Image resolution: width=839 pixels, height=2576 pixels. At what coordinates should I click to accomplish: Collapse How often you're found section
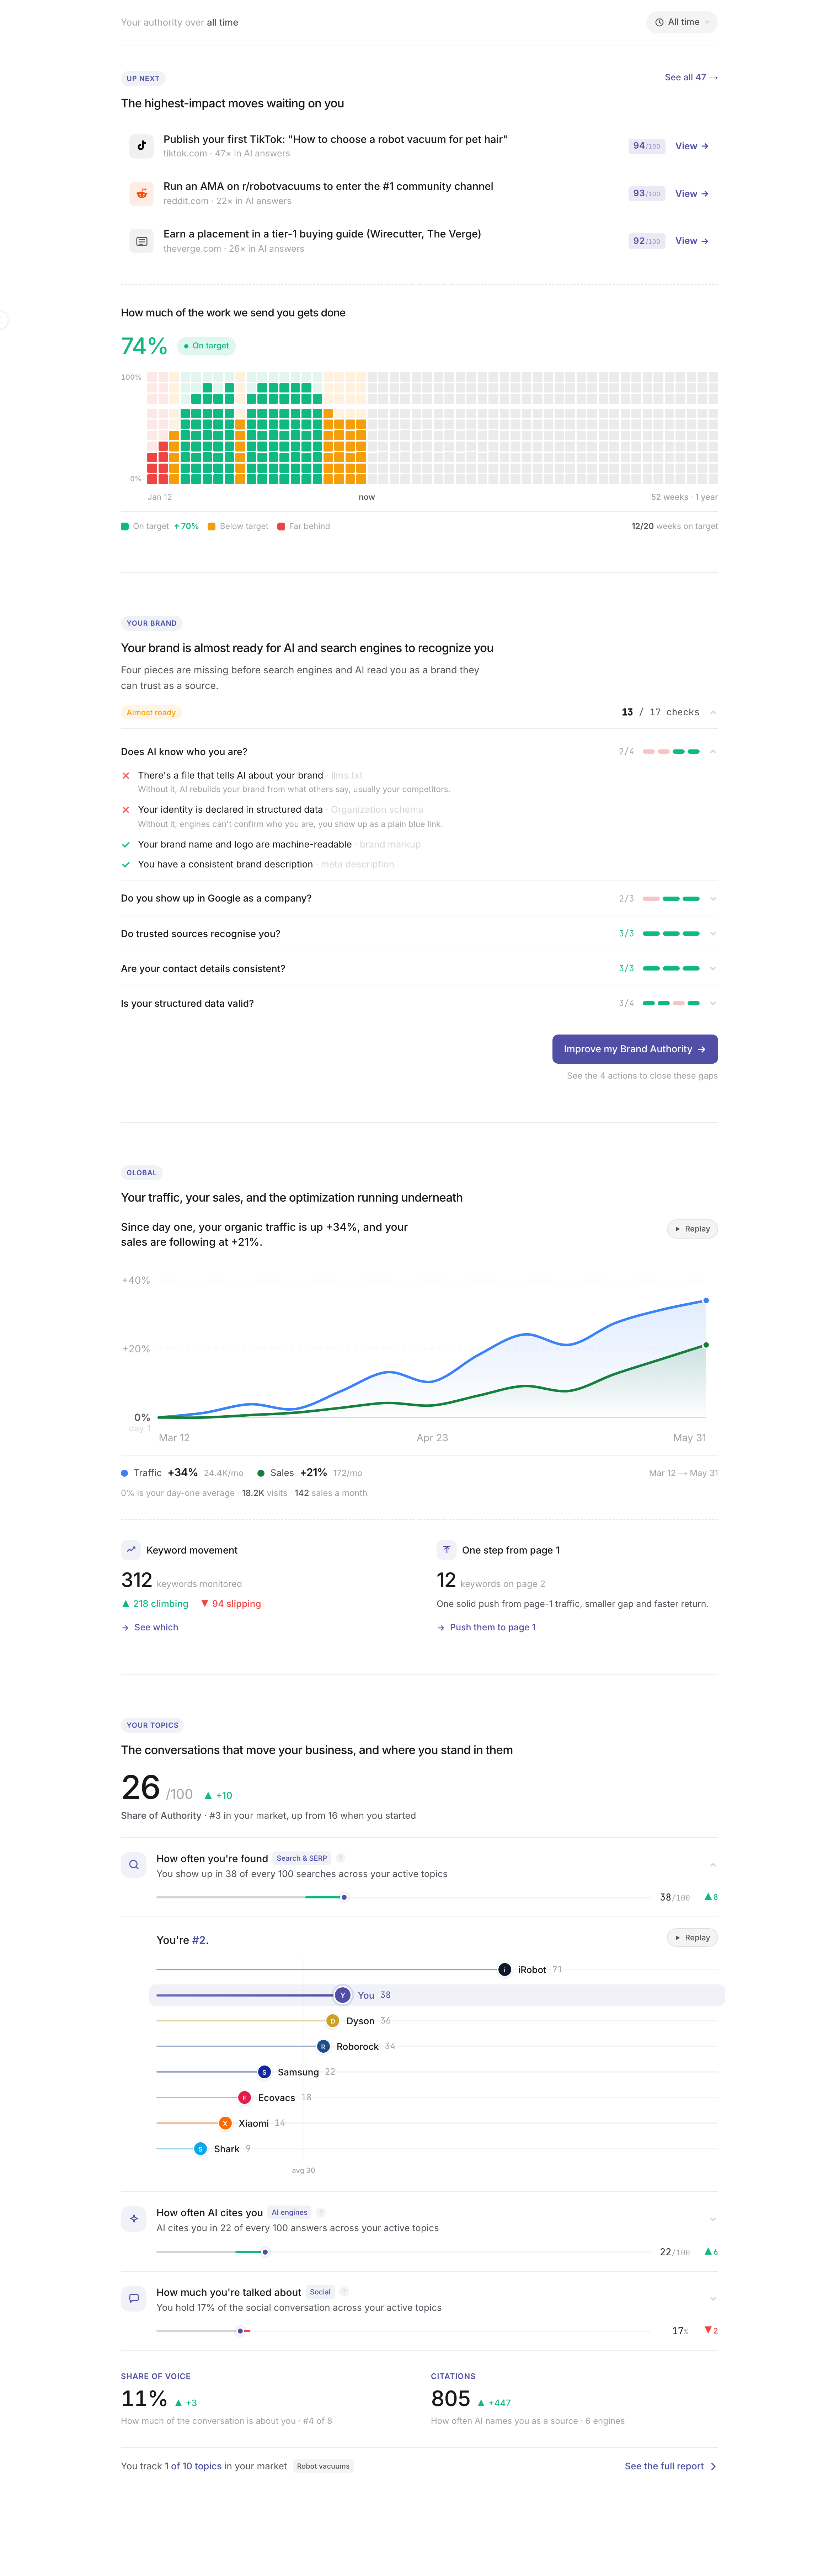click(713, 1865)
